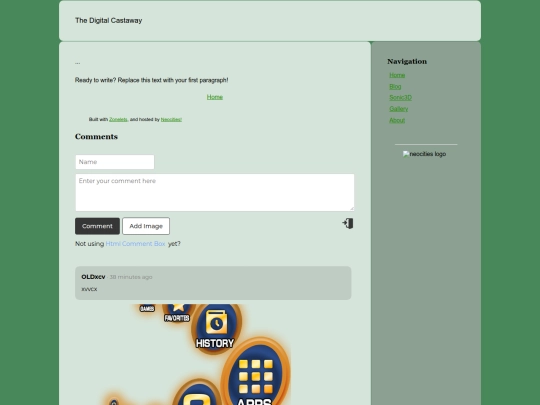Click the Add Image button
The width and height of the screenshot is (540, 405).
click(146, 226)
